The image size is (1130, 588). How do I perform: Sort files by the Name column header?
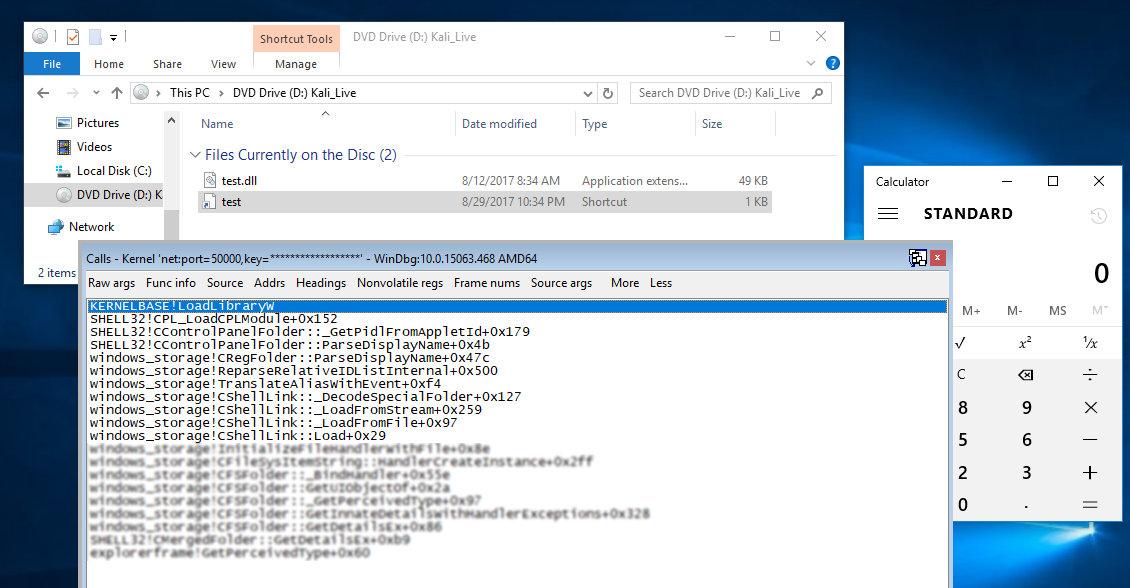click(217, 124)
